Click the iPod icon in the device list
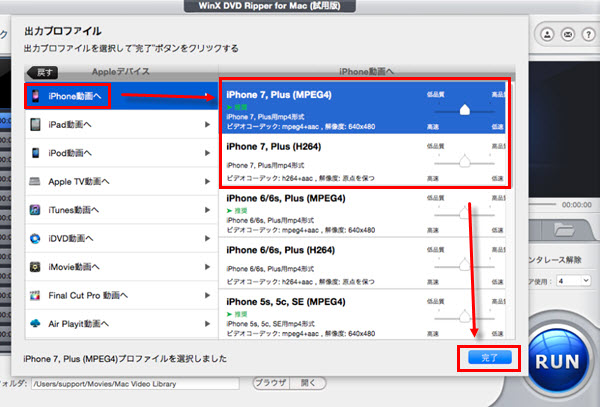Image resolution: width=600 pixels, height=407 pixels. [35, 153]
